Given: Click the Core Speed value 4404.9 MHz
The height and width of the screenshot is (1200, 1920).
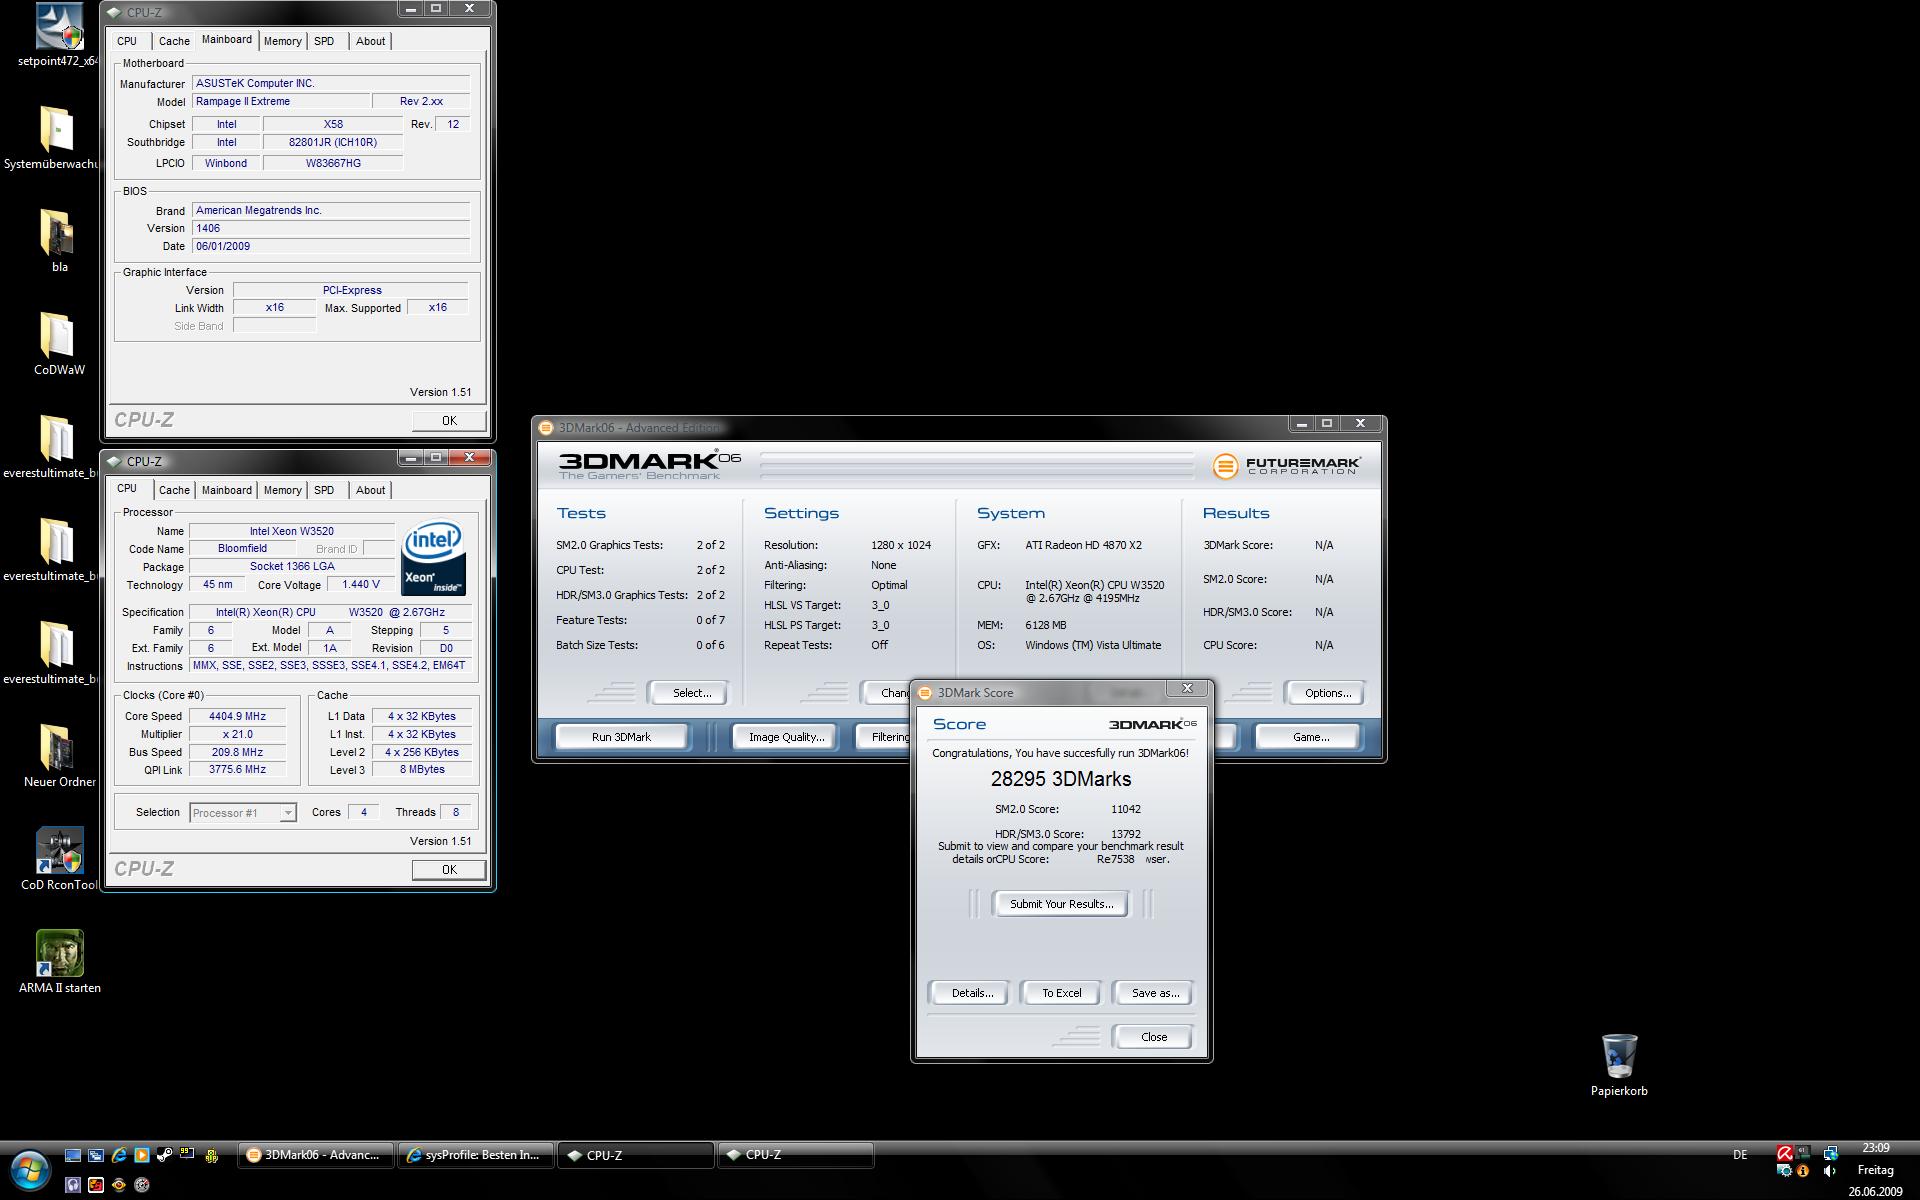Looking at the screenshot, I should pos(237,717).
